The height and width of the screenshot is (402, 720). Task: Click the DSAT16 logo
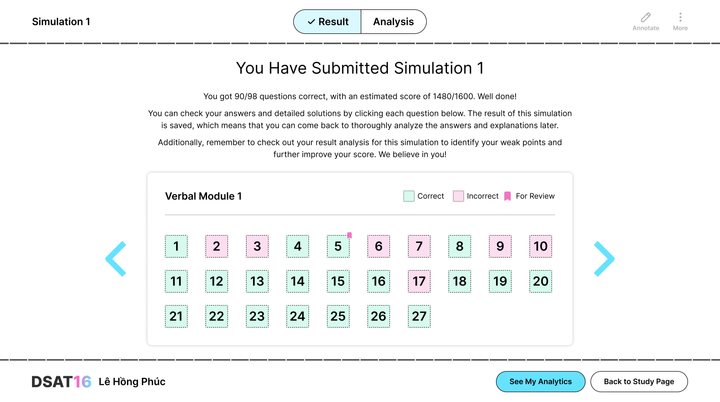click(61, 382)
